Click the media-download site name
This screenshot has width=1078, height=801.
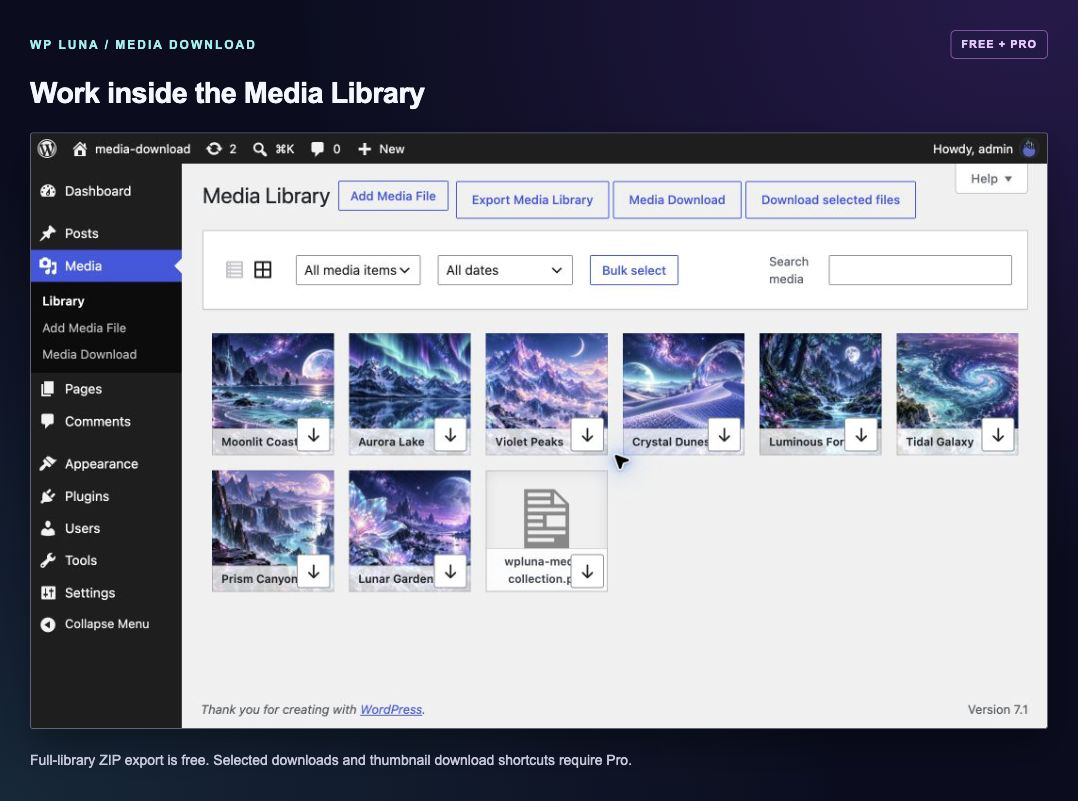coord(142,149)
